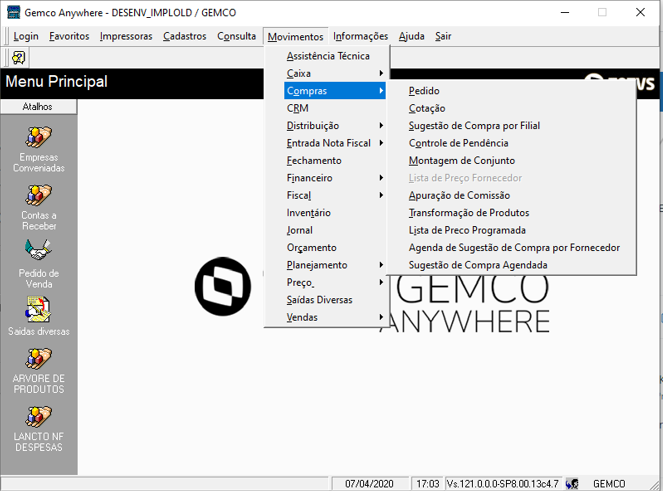The width and height of the screenshot is (663, 491).
Task: Open the Login menu
Action: [x=26, y=36]
